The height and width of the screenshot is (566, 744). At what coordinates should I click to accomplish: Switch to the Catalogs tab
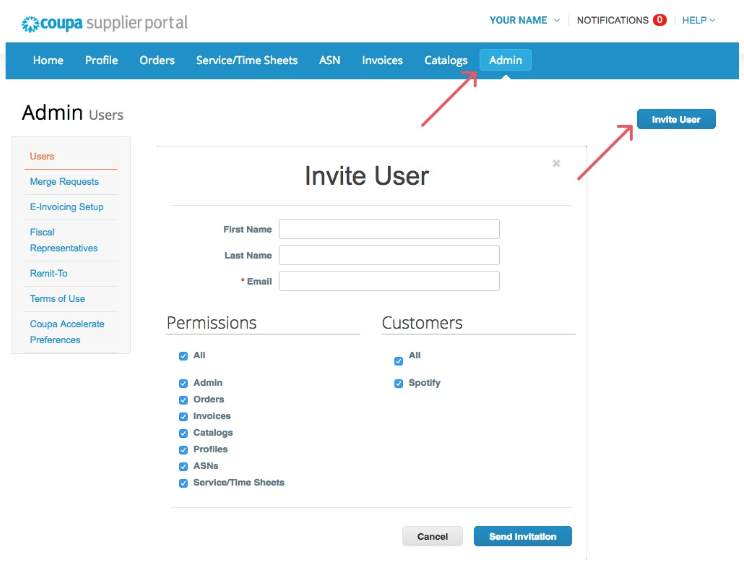(x=445, y=60)
